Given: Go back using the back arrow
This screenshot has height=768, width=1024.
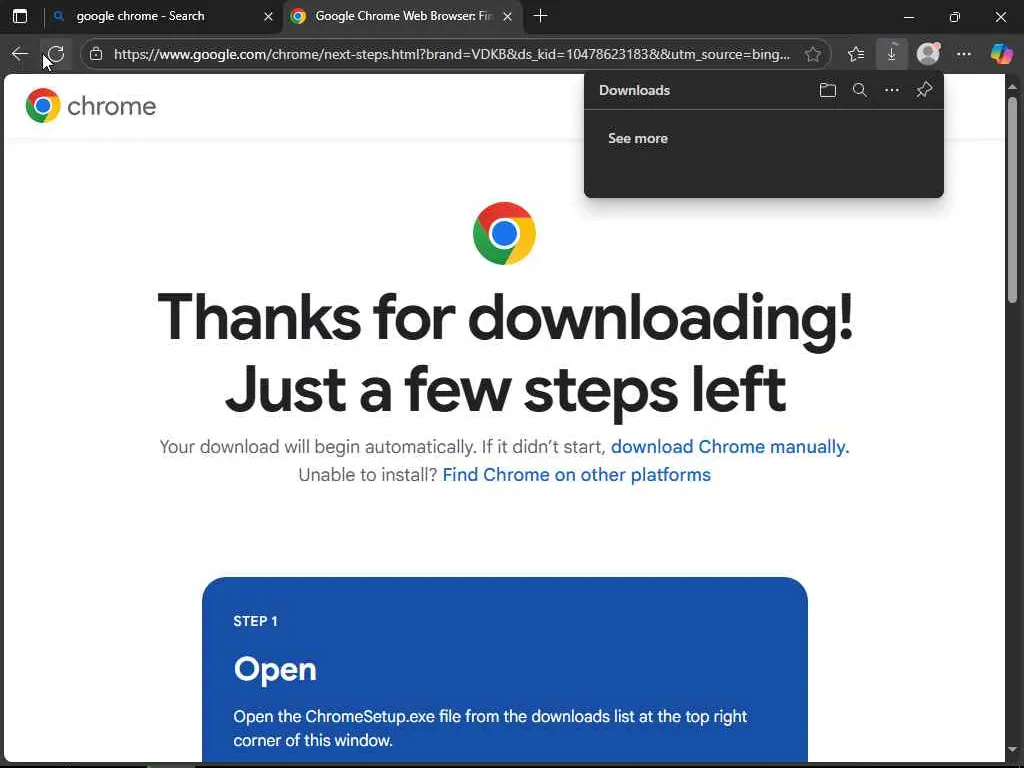Looking at the screenshot, I should click(x=20, y=54).
